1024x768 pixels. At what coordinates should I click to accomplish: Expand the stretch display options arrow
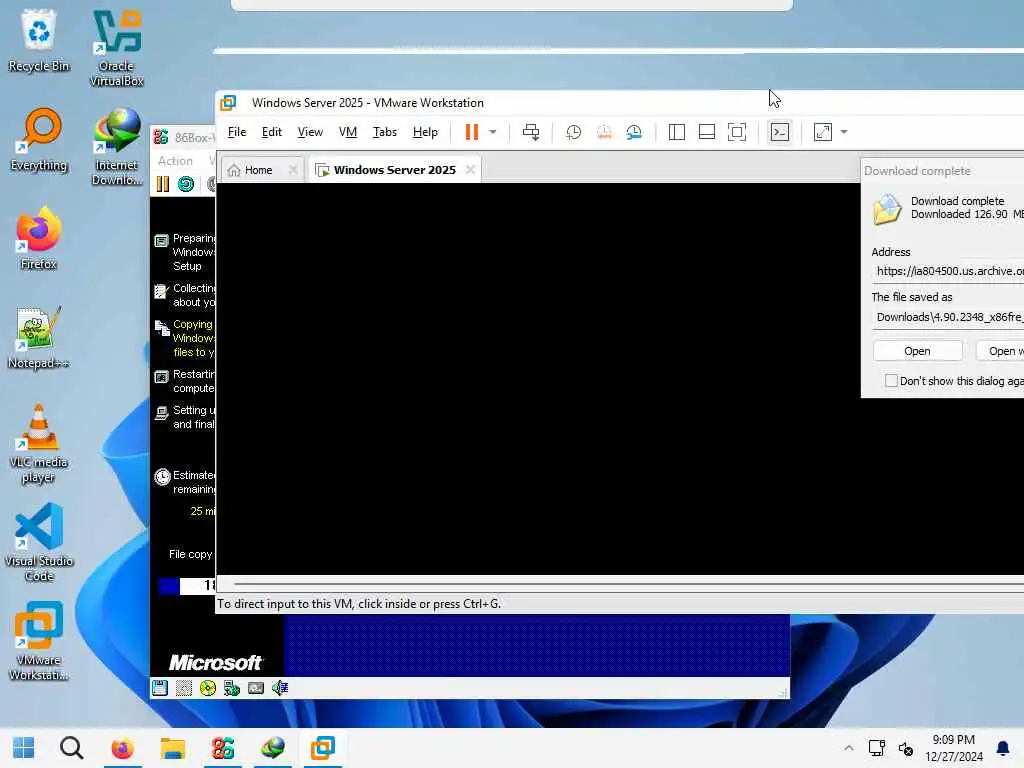844,132
